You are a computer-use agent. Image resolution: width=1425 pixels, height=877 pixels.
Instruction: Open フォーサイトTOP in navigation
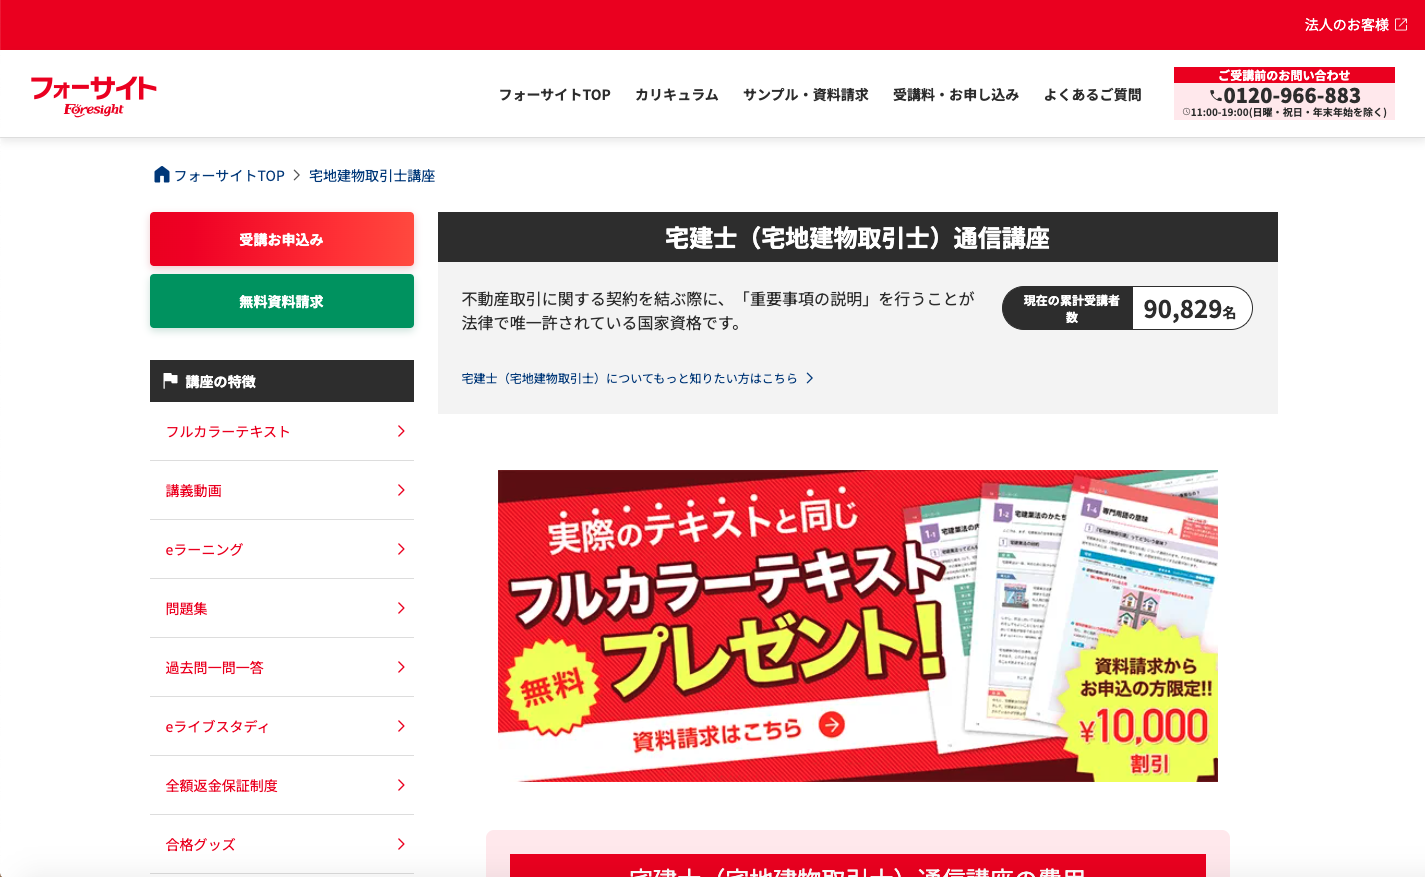pyautogui.click(x=555, y=95)
